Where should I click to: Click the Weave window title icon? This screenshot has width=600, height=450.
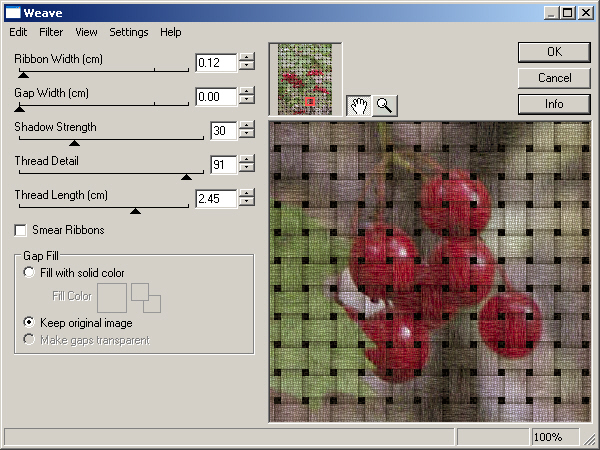point(13,13)
